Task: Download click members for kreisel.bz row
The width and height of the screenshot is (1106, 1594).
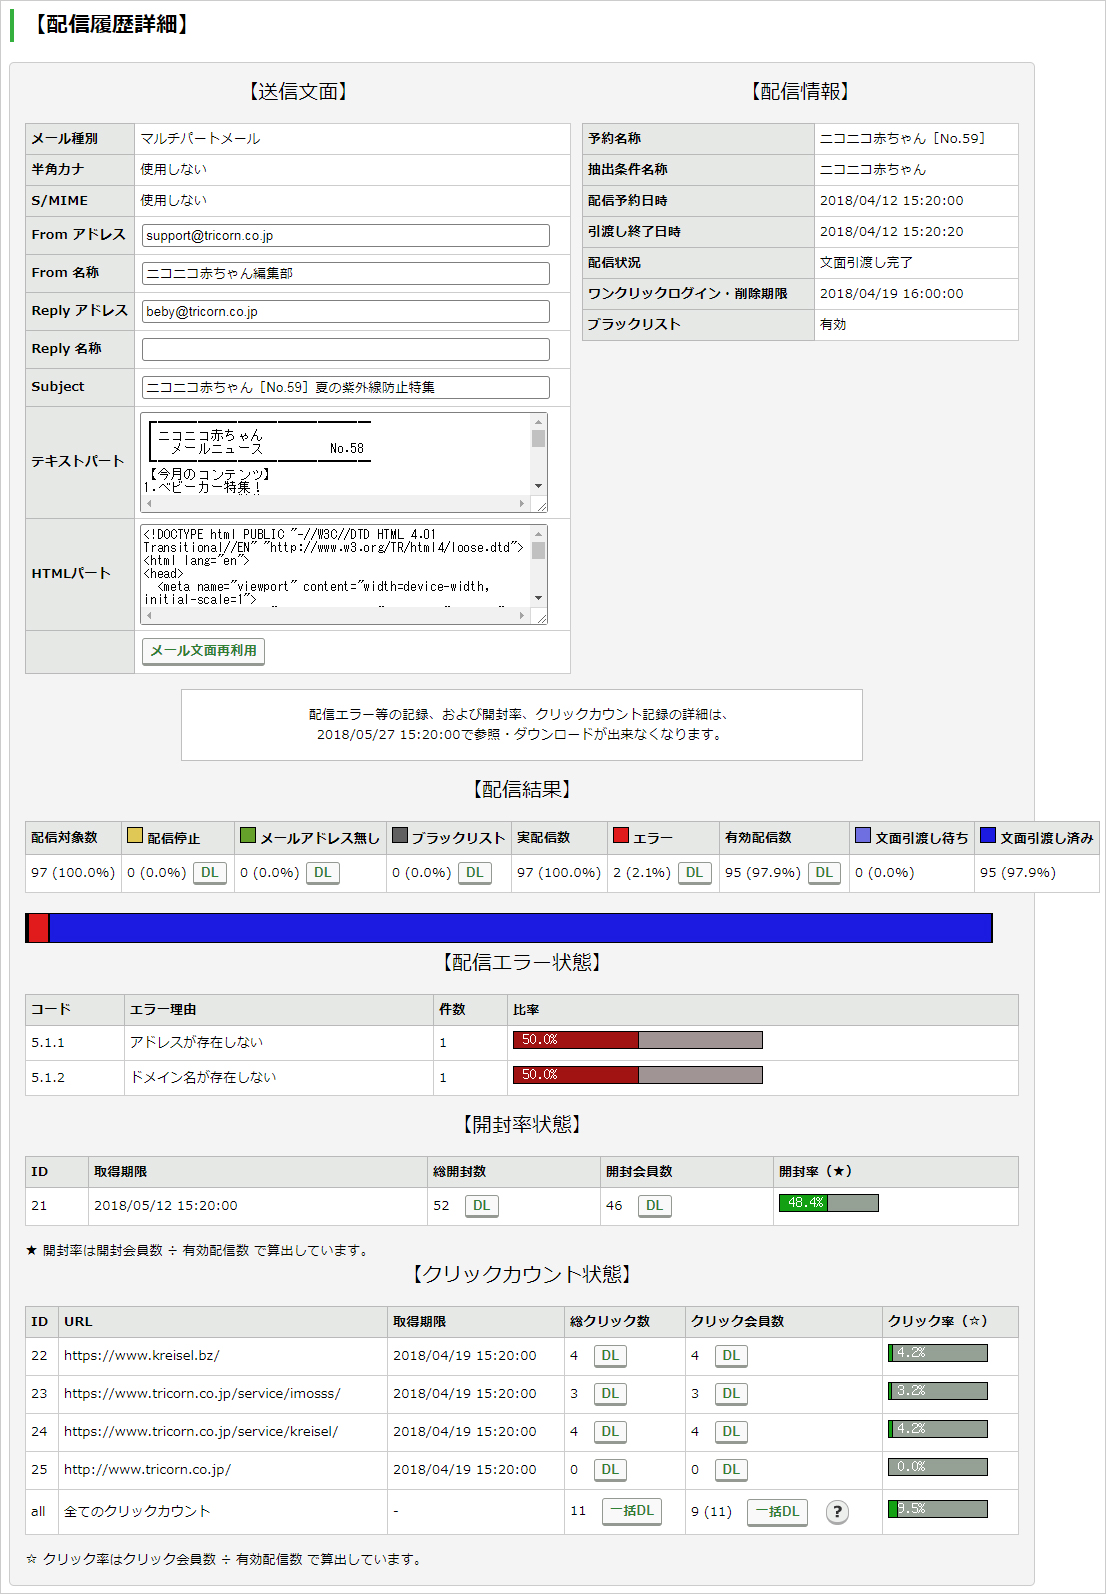Action: [732, 1356]
